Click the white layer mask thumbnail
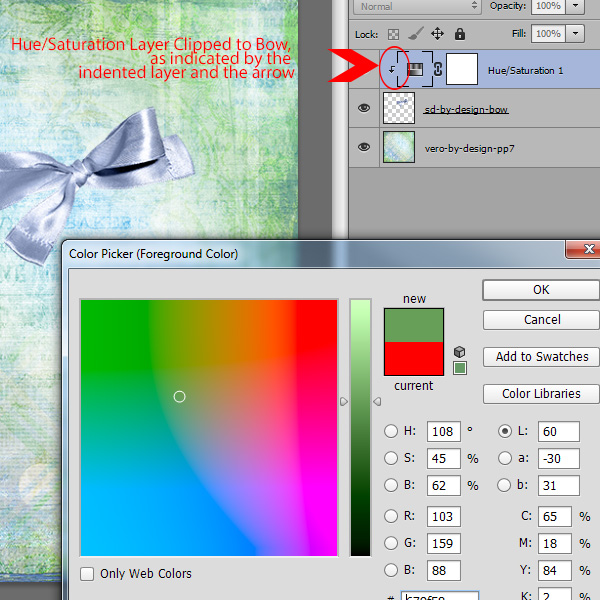Viewport: 600px width, 600px height. (x=462, y=69)
